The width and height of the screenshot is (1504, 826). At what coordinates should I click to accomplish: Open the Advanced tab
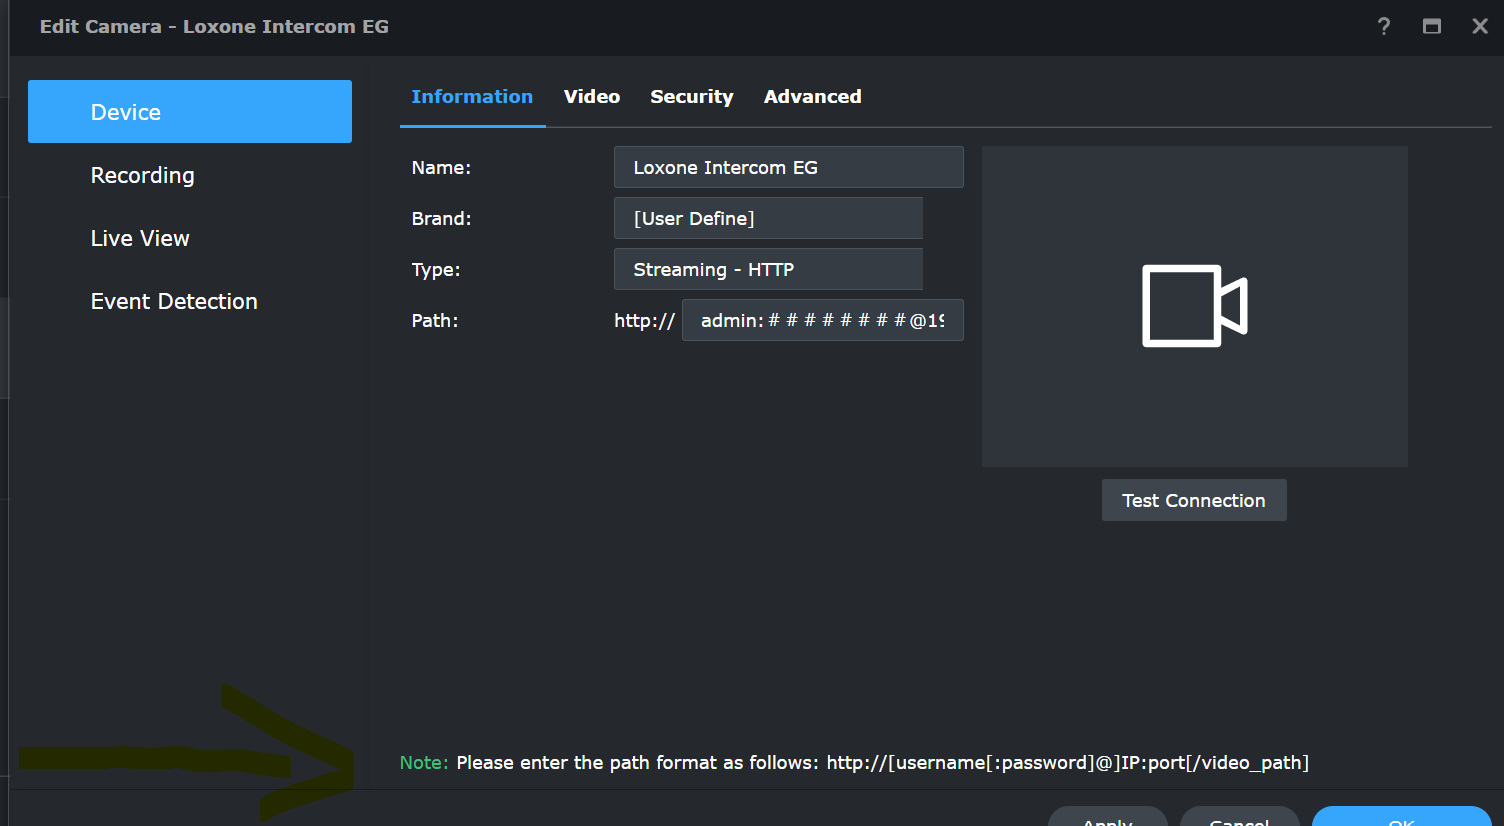tap(813, 97)
